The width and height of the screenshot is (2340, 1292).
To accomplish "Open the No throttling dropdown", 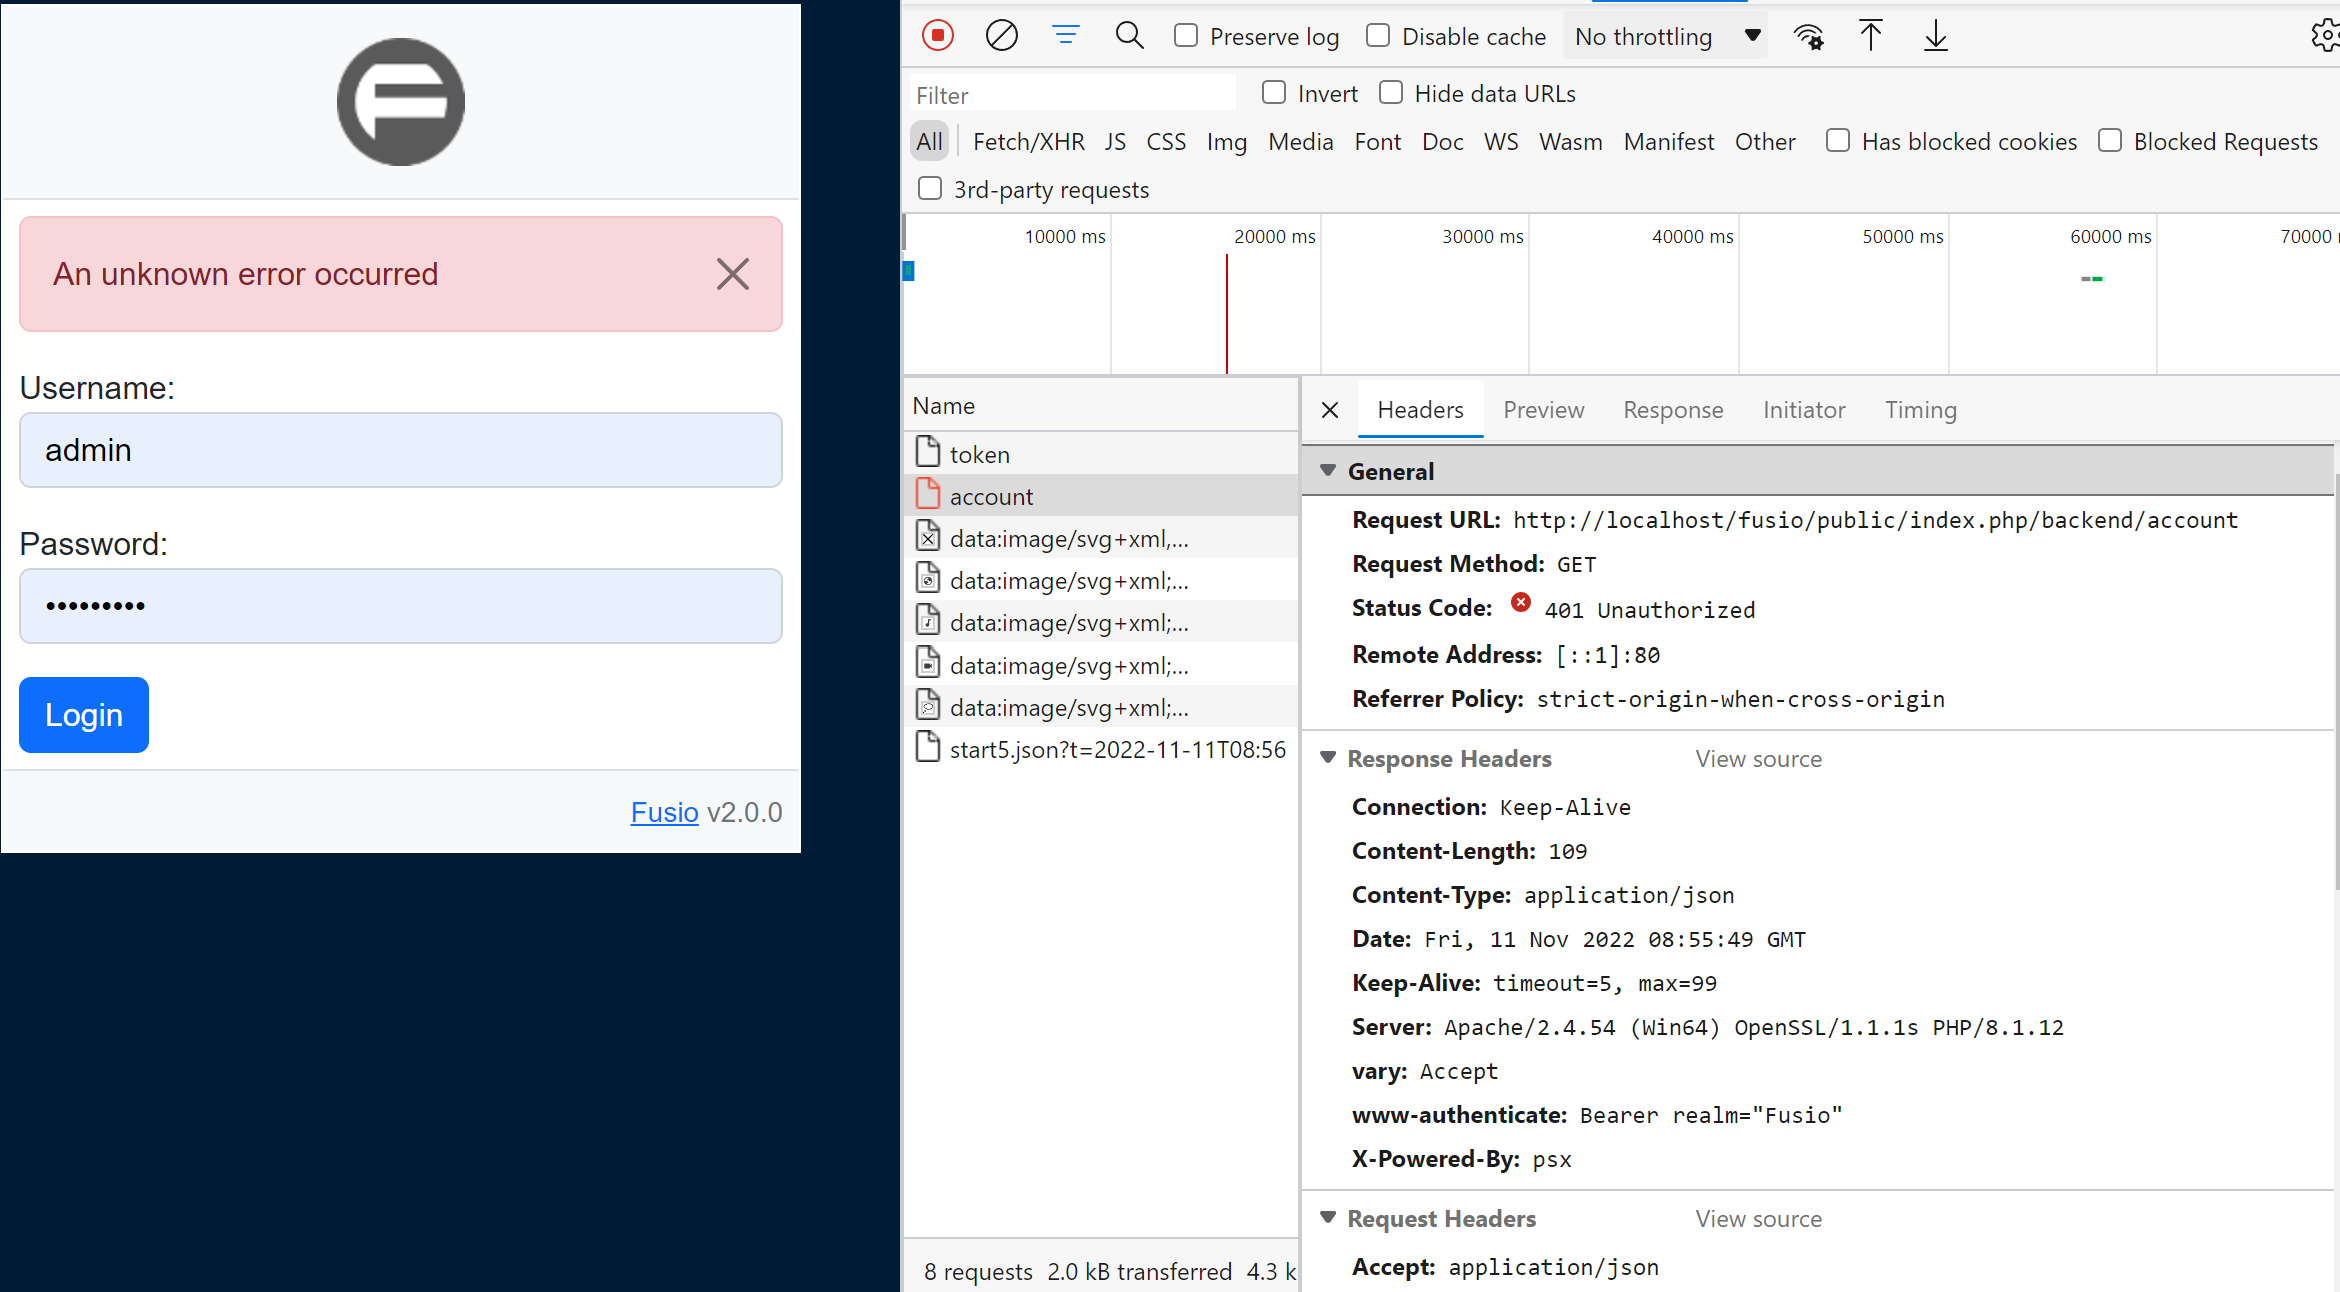I will click(1664, 37).
